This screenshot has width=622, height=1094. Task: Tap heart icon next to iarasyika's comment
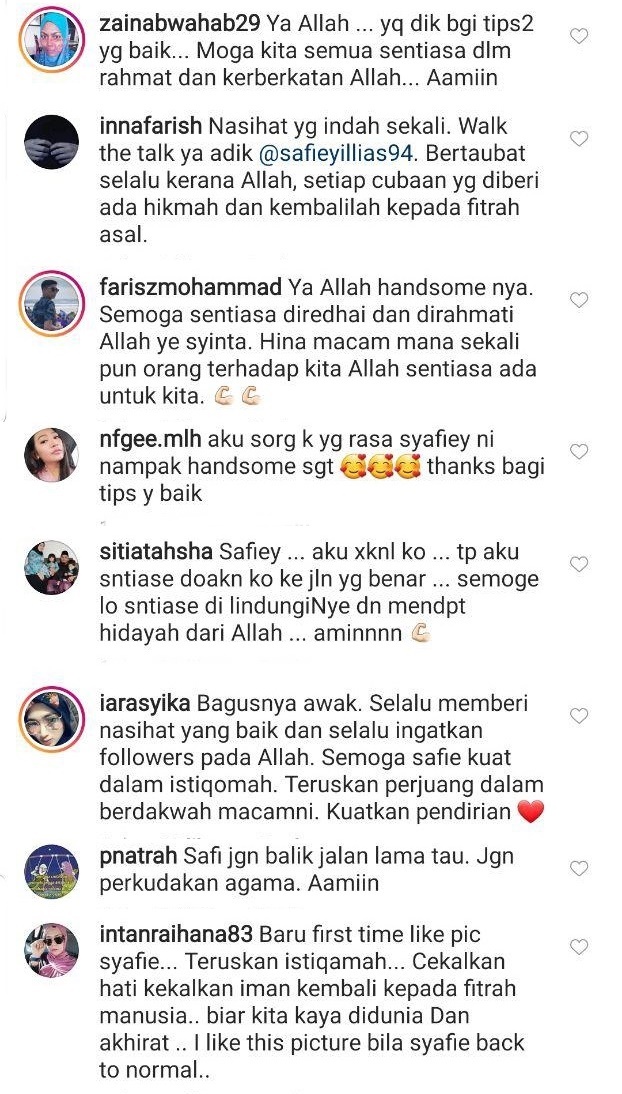579,715
